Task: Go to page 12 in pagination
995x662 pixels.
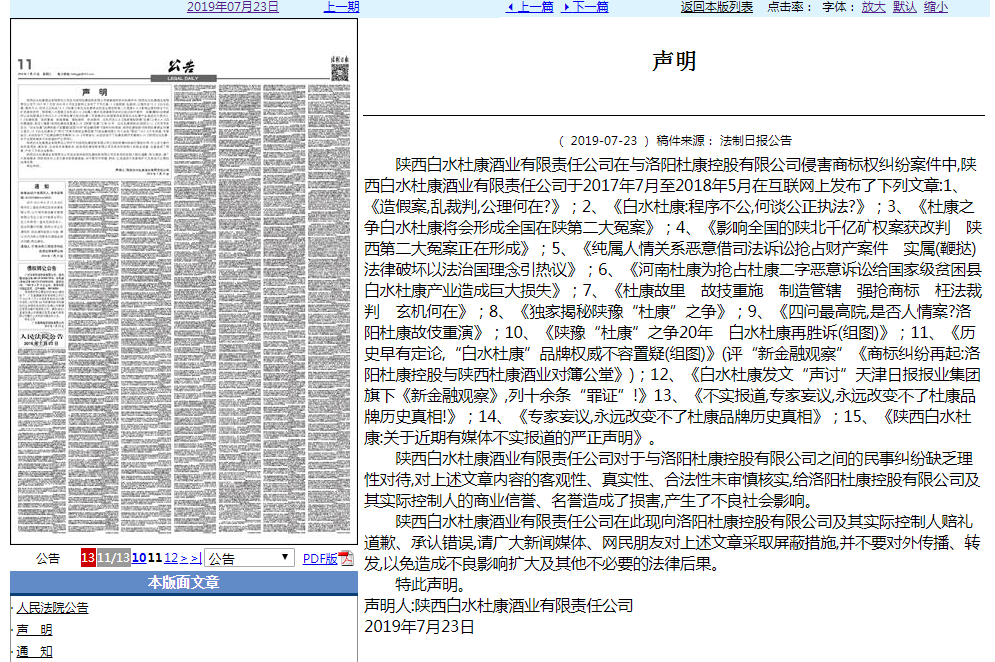Action: pos(171,558)
